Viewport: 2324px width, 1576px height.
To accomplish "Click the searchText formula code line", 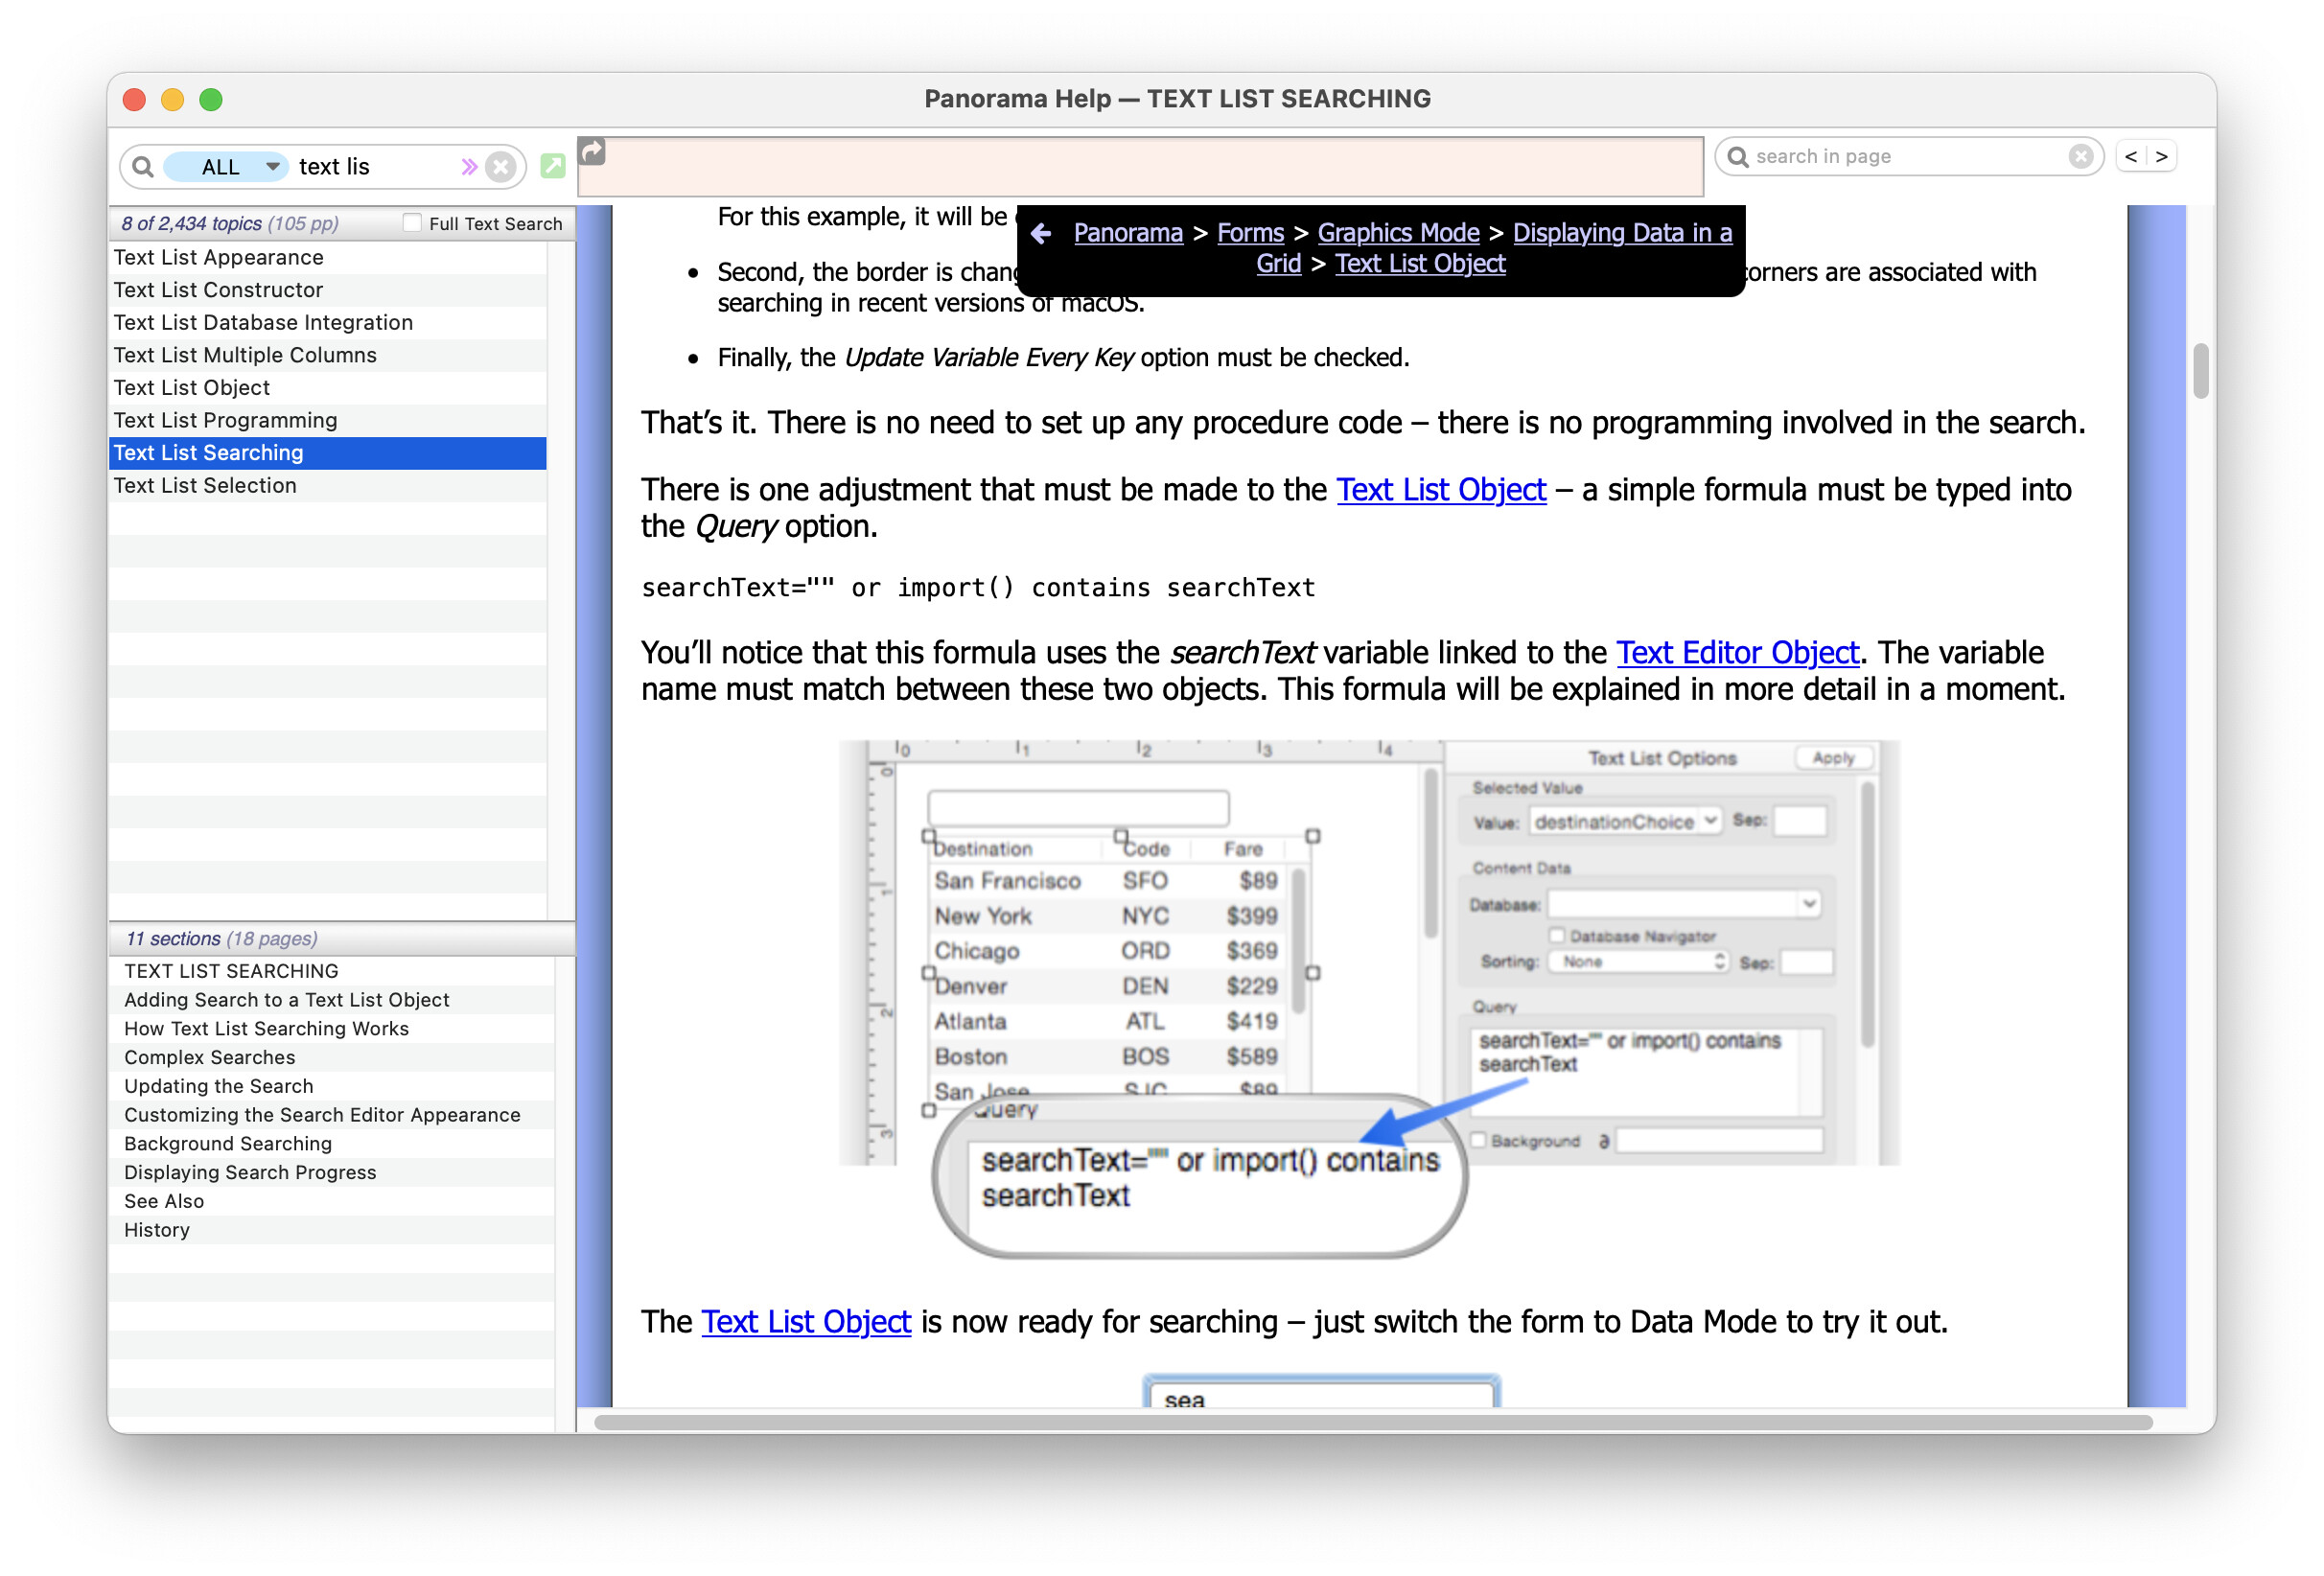I will (977, 588).
